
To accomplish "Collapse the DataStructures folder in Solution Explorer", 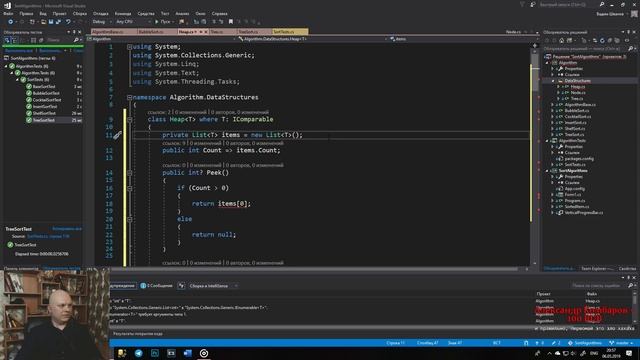I will coord(553,81).
